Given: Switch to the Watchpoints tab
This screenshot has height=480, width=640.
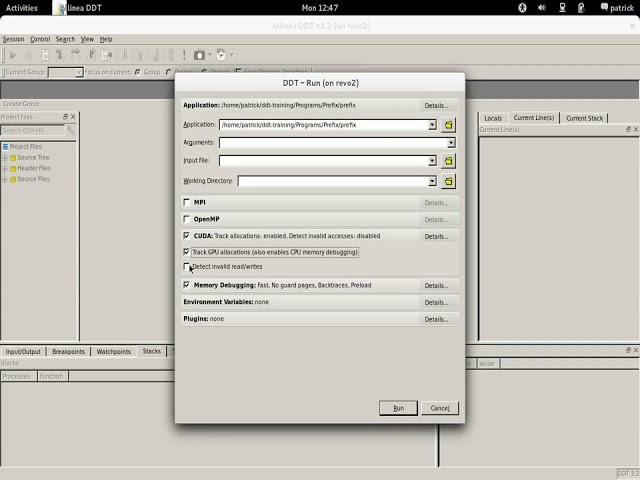Looking at the screenshot, I should (x=113, y=351).
